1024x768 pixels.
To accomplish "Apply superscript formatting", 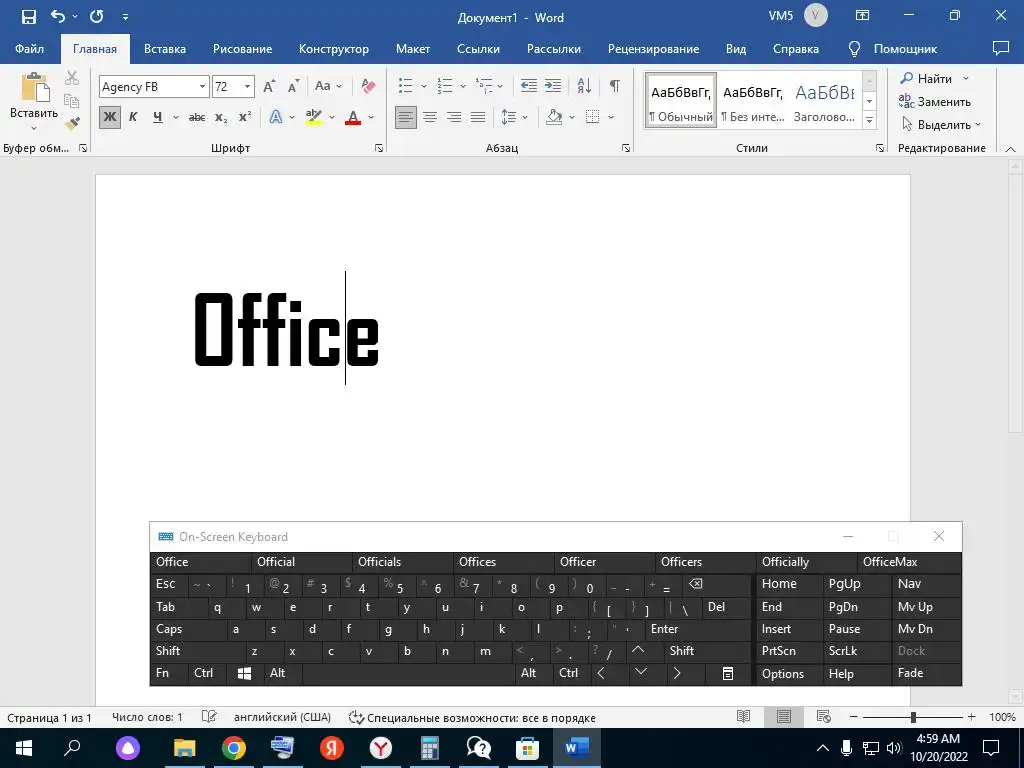I will (245, 117).
